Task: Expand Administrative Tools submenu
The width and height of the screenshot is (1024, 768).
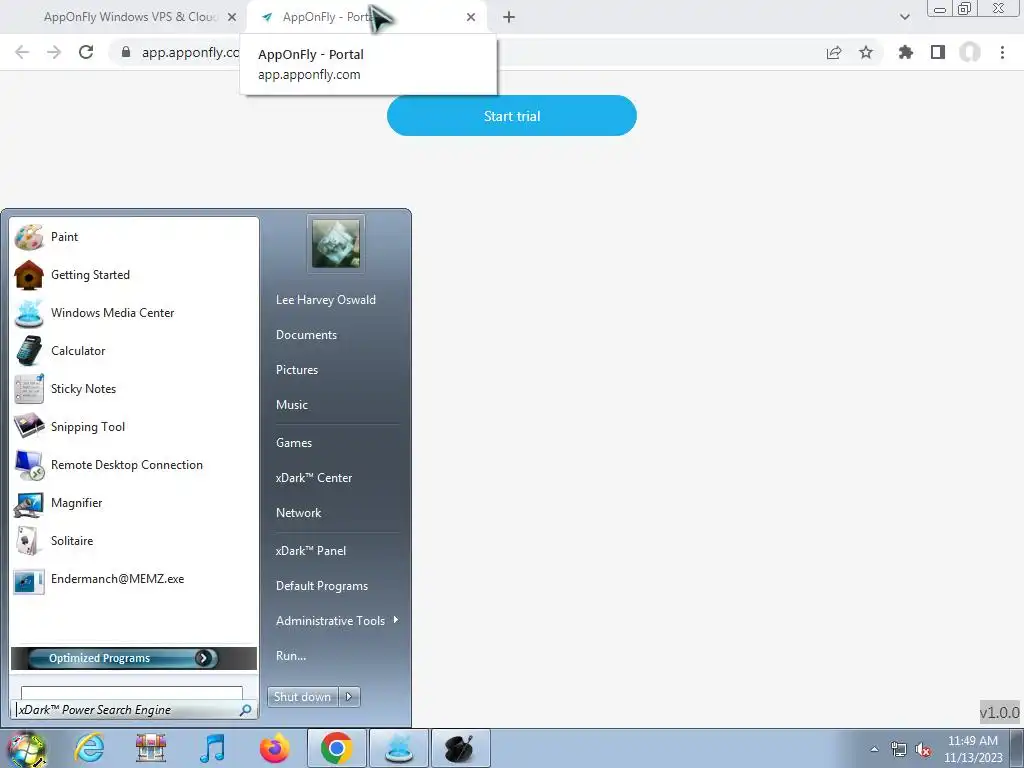Action: coord(336,621)
